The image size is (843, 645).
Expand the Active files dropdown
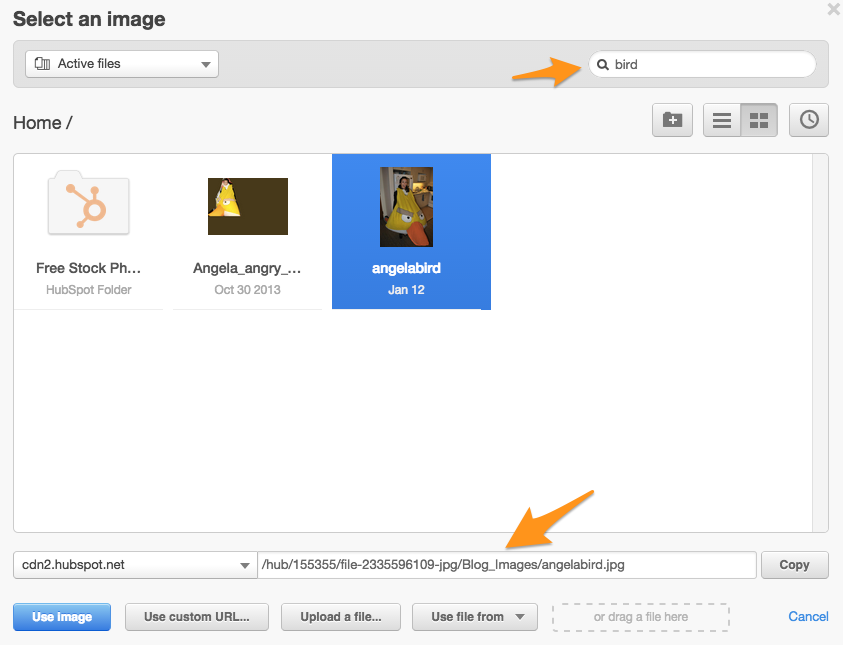(x=122, y=64)
